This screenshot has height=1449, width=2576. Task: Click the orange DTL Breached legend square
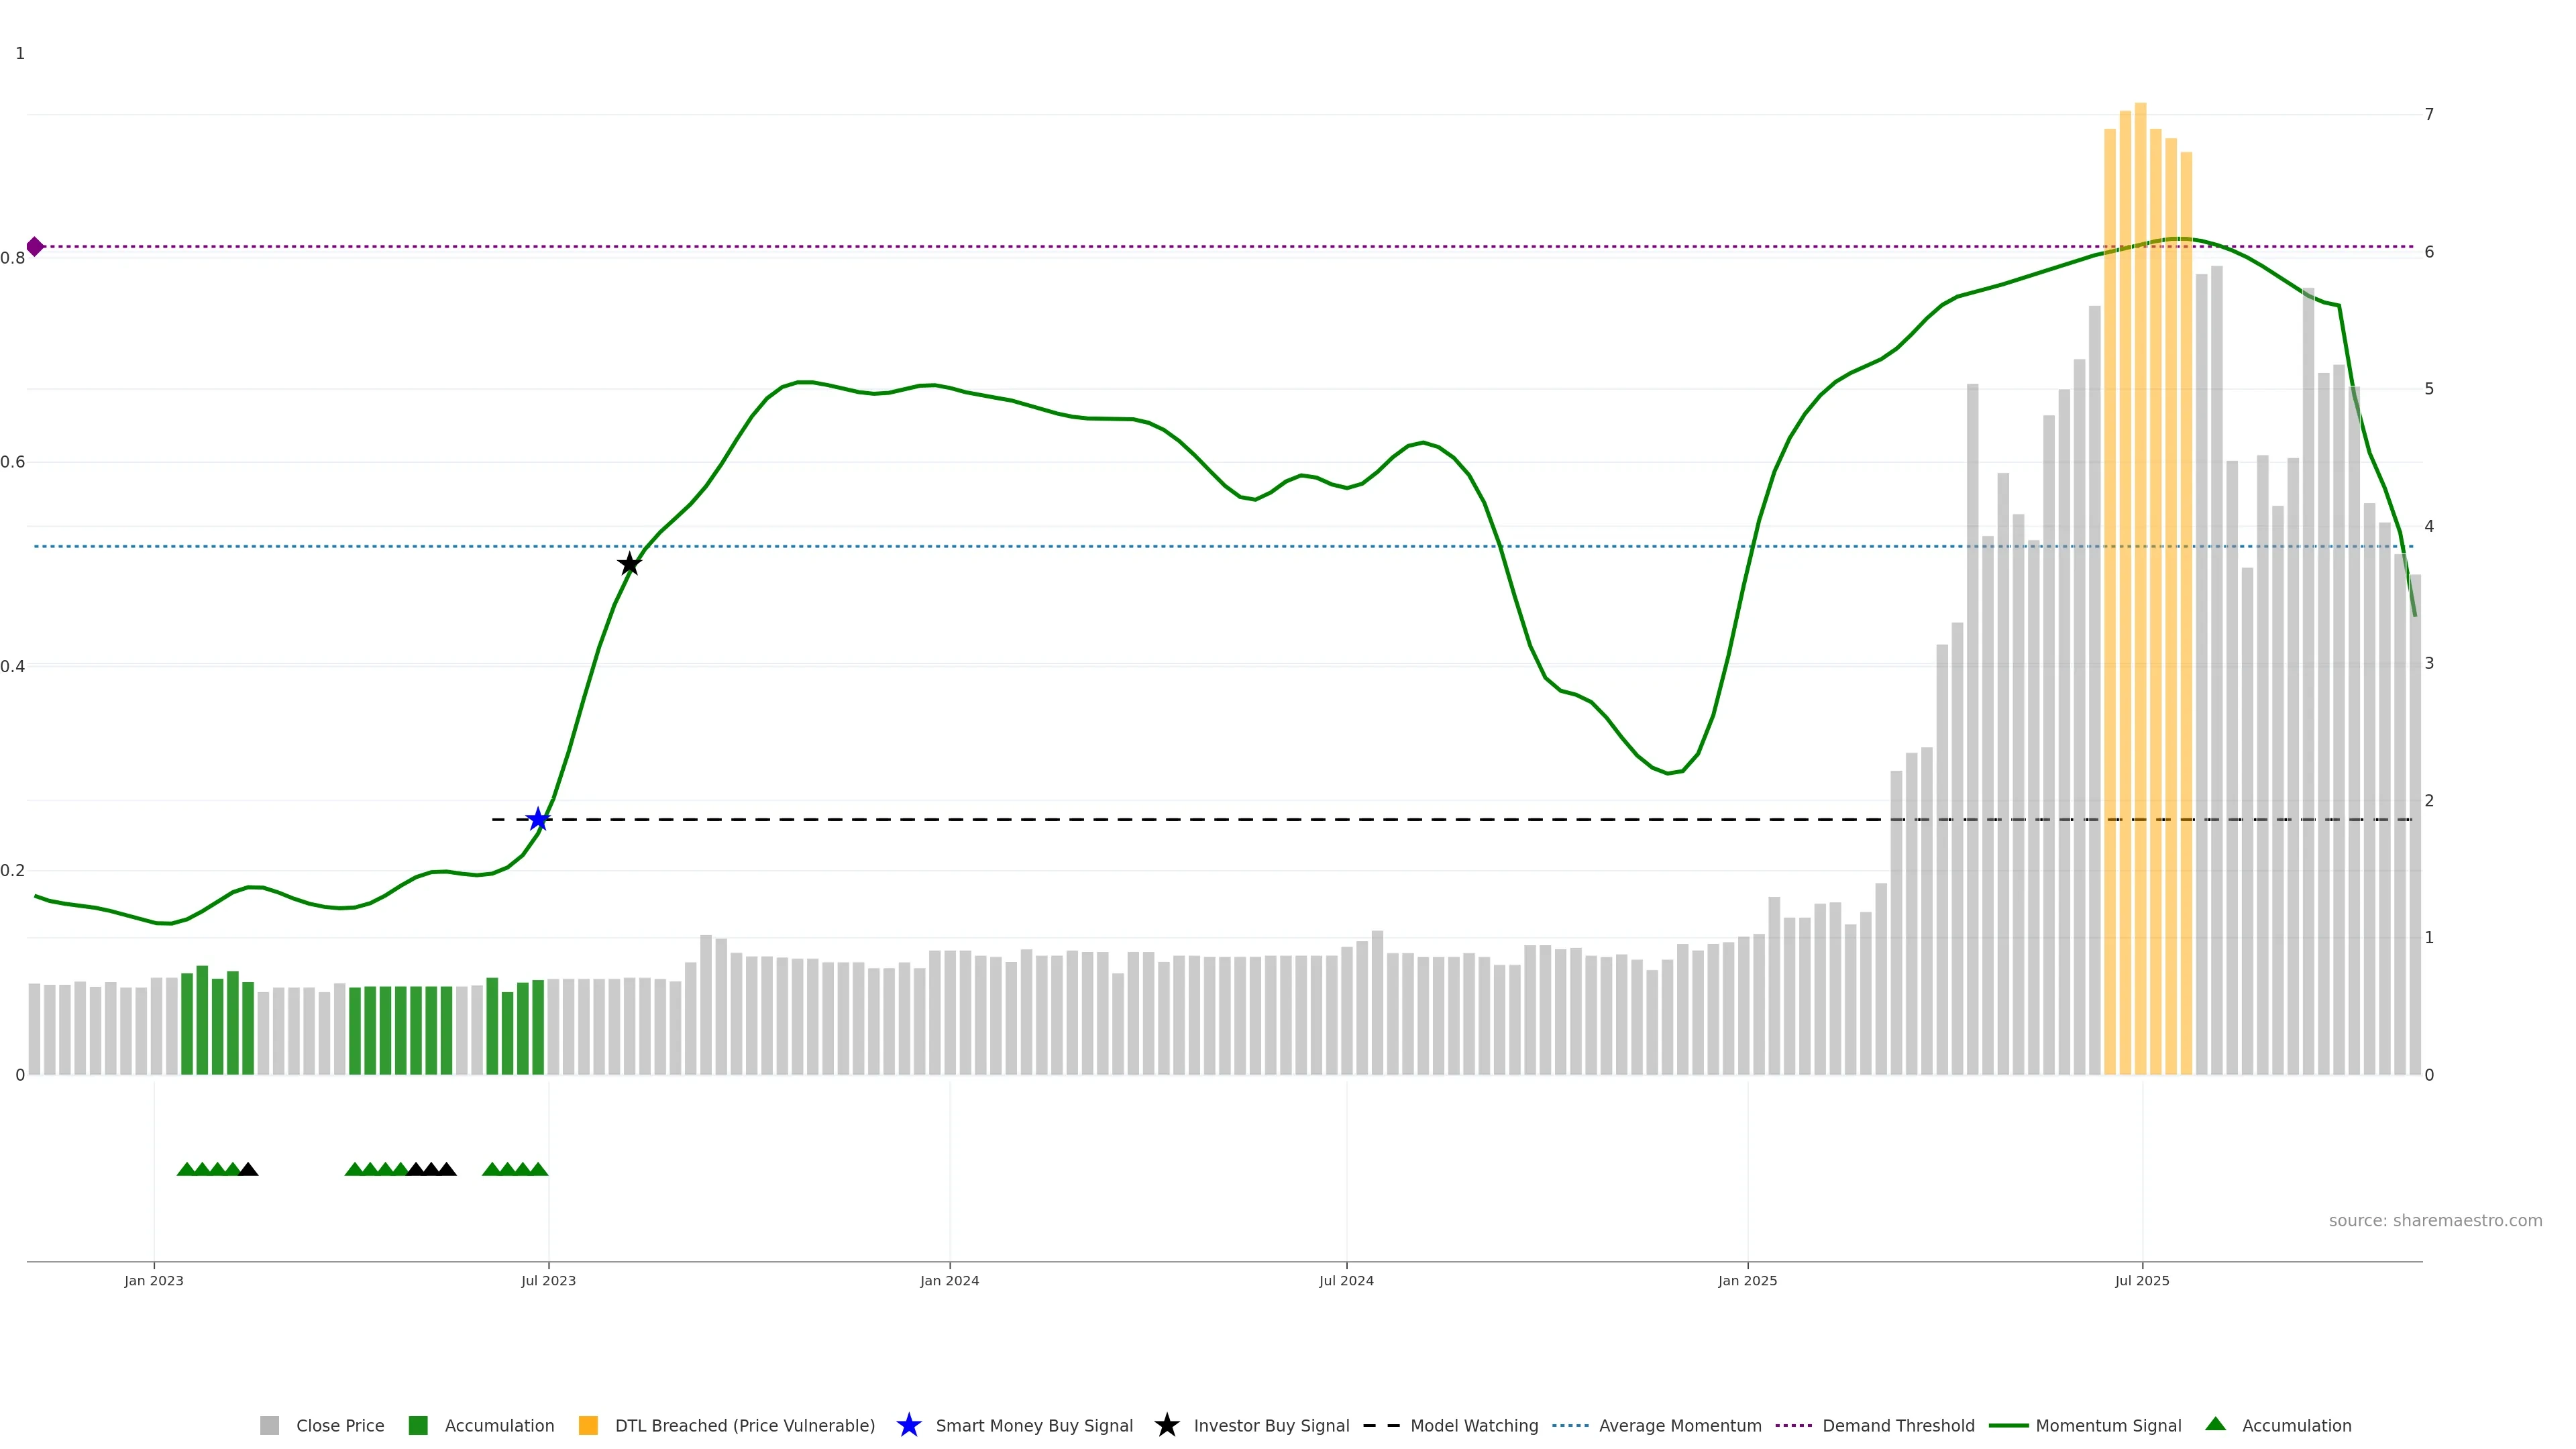[x=588, y=1425]
